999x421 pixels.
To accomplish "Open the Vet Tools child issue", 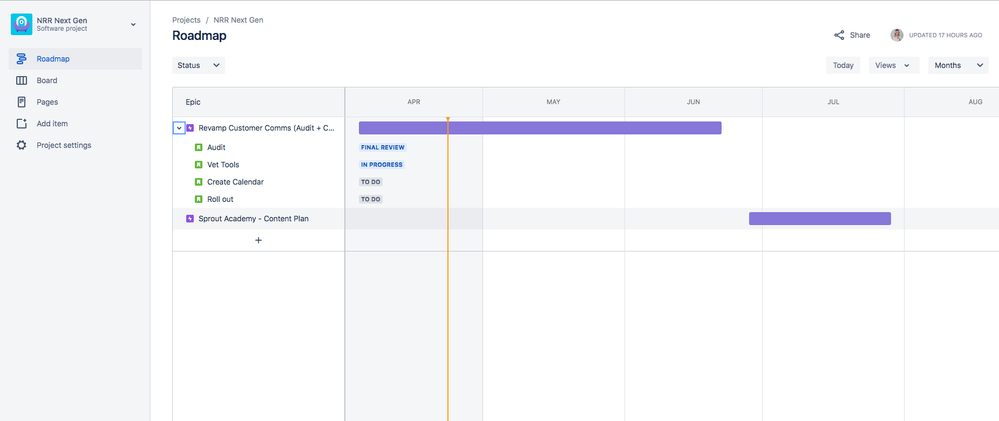I will click(x=223, y=164).
